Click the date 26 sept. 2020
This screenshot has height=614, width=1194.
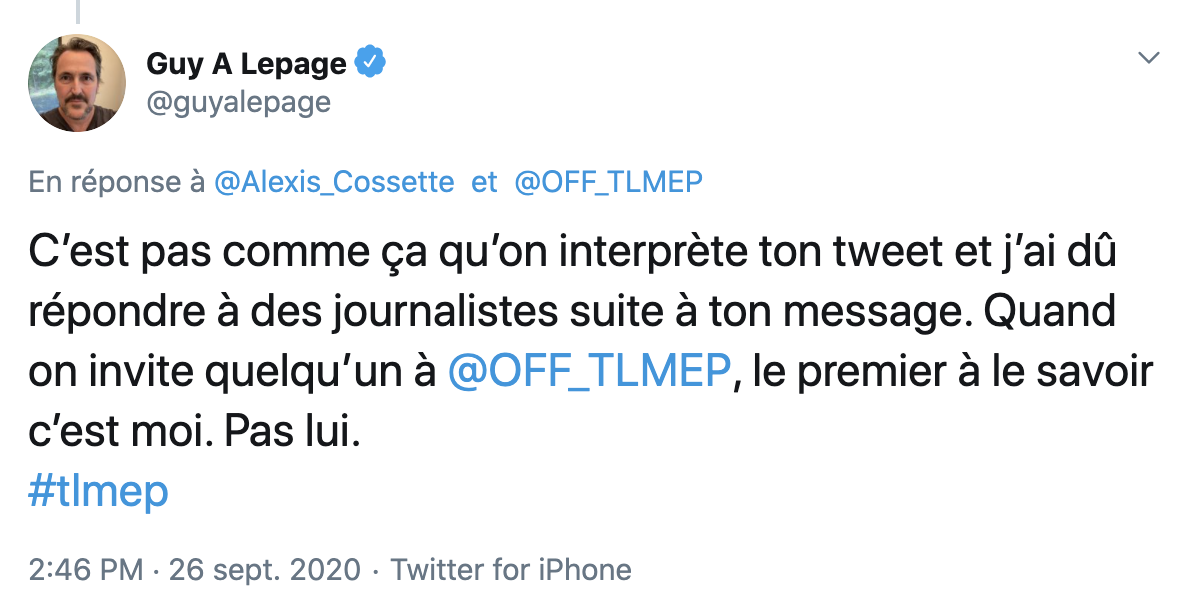265,570
